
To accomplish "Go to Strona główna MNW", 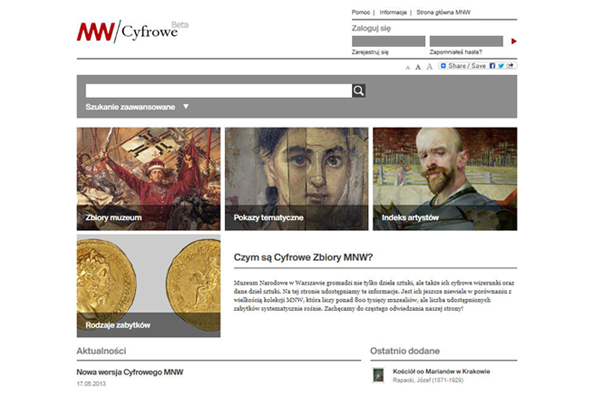I will (444, 12).
